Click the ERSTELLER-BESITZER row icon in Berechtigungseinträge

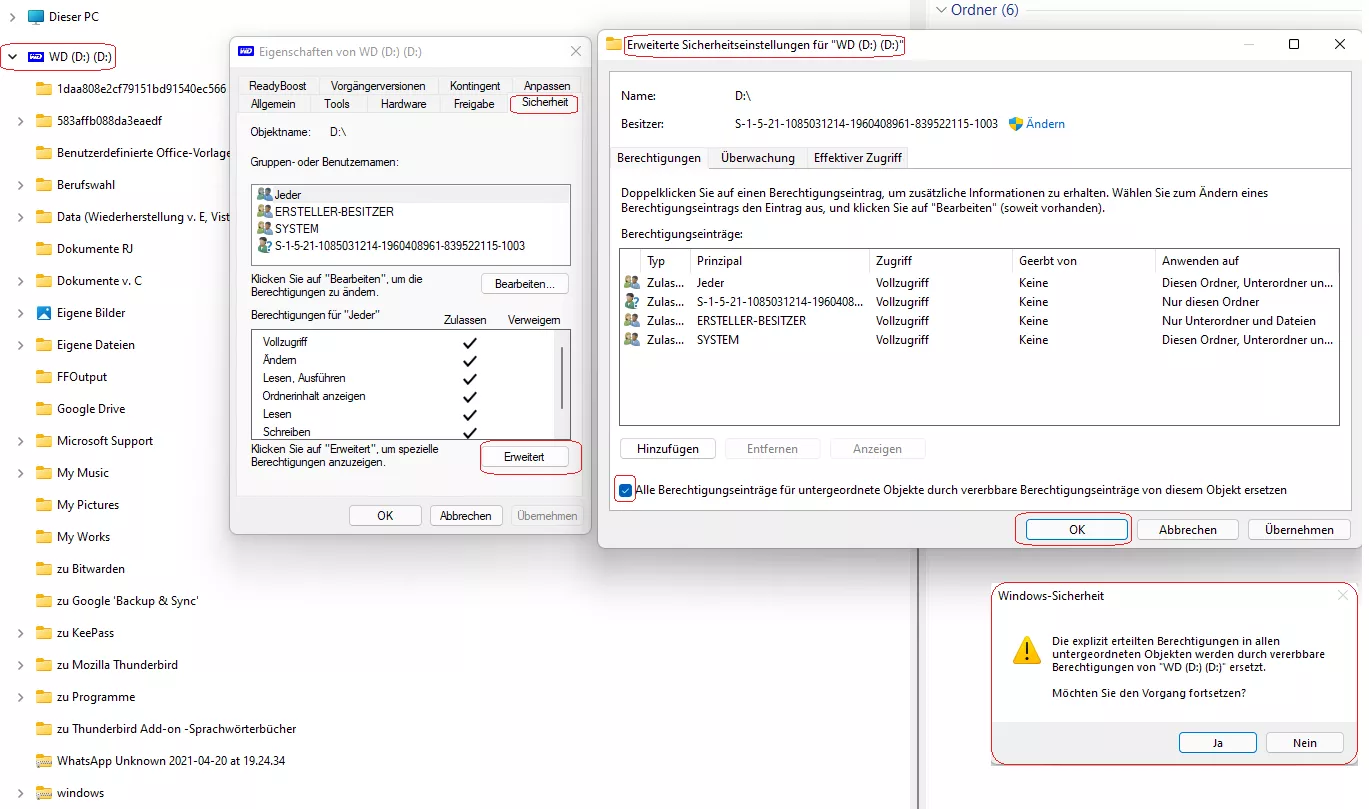coord(632,321)
